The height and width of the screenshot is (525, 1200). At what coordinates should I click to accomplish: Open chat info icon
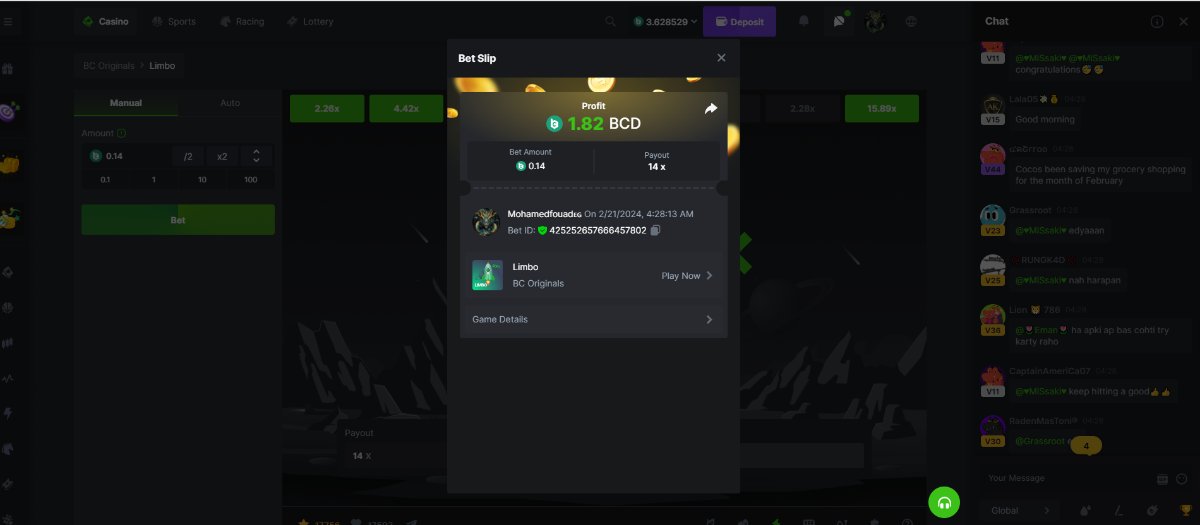1157,21
